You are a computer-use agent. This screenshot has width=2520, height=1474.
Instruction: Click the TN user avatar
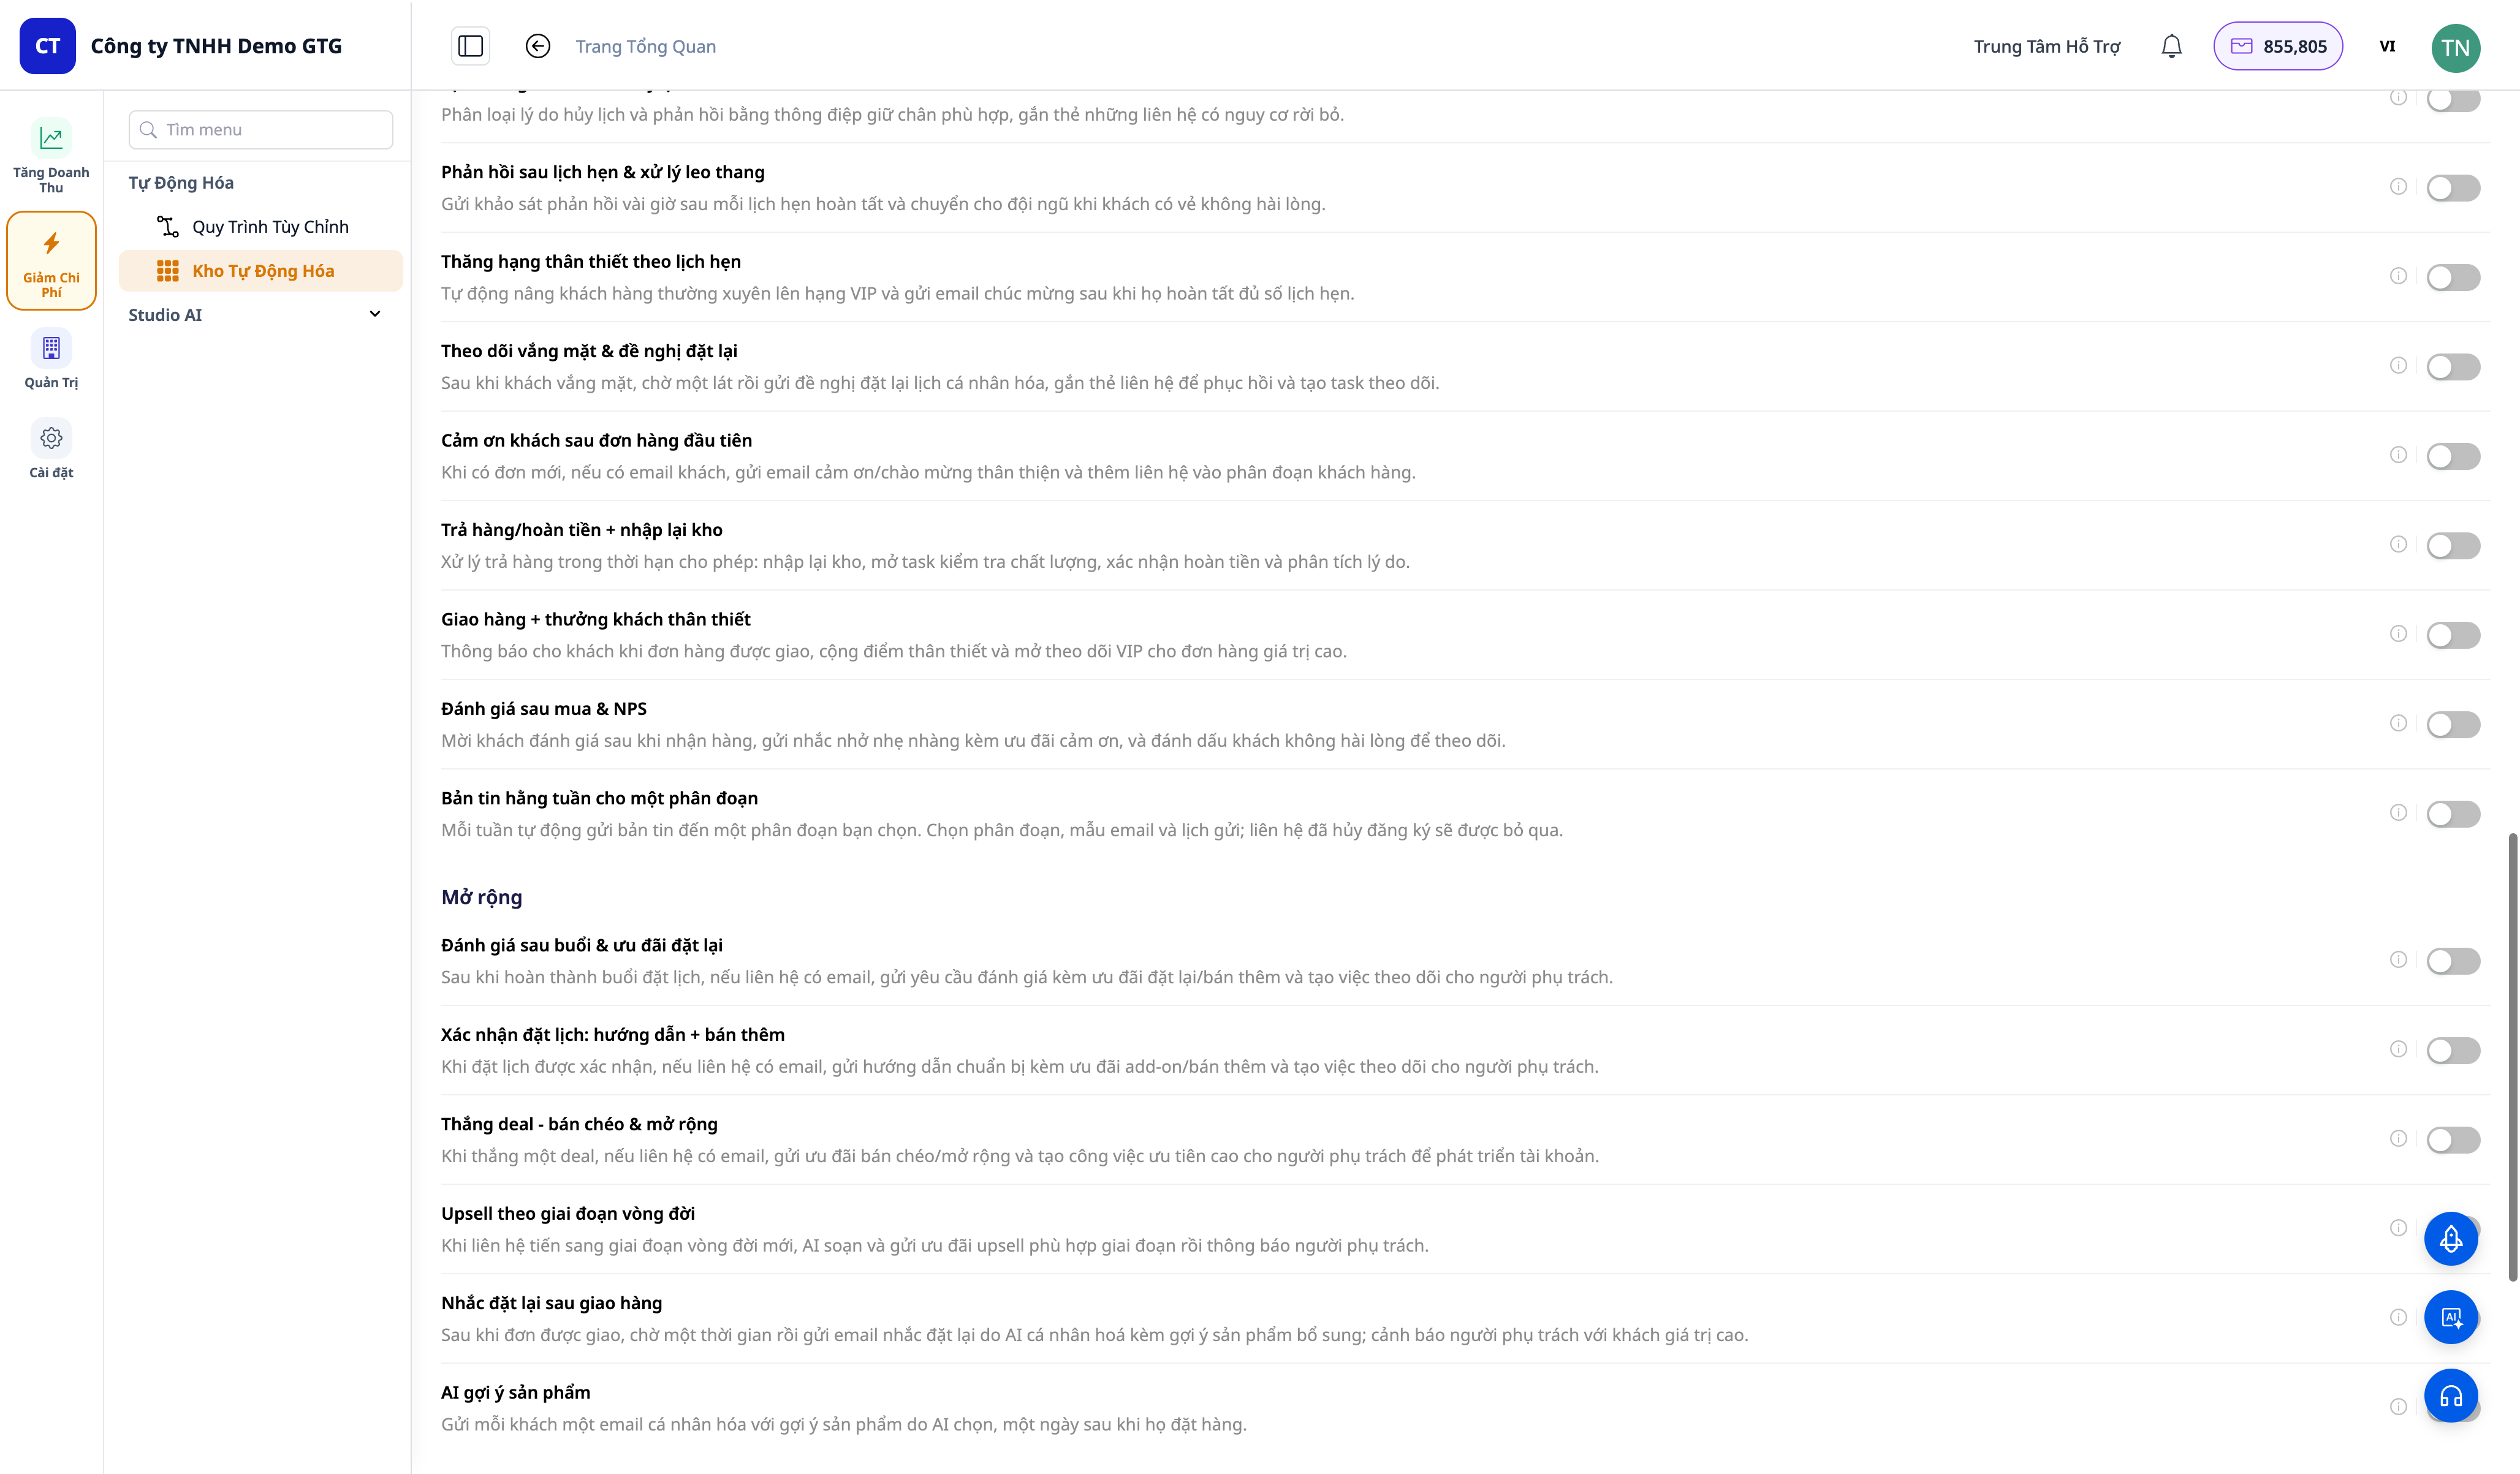point(2455,47)
